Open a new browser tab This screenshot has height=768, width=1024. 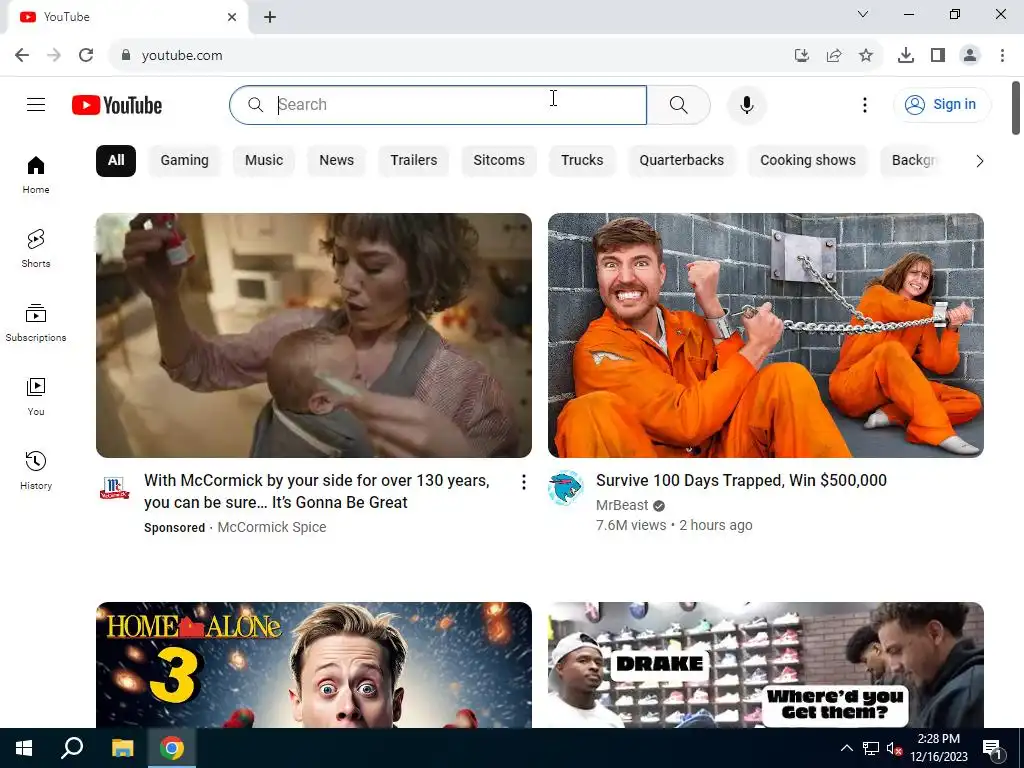point(270,17)
